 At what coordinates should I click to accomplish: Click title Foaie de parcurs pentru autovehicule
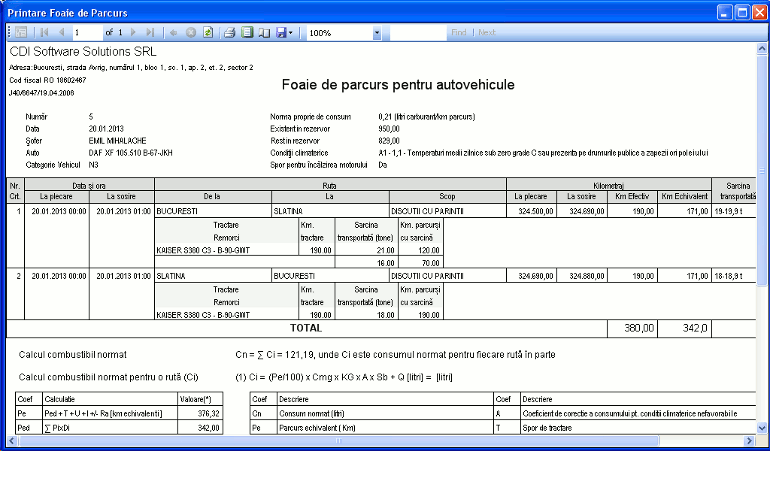398,84
